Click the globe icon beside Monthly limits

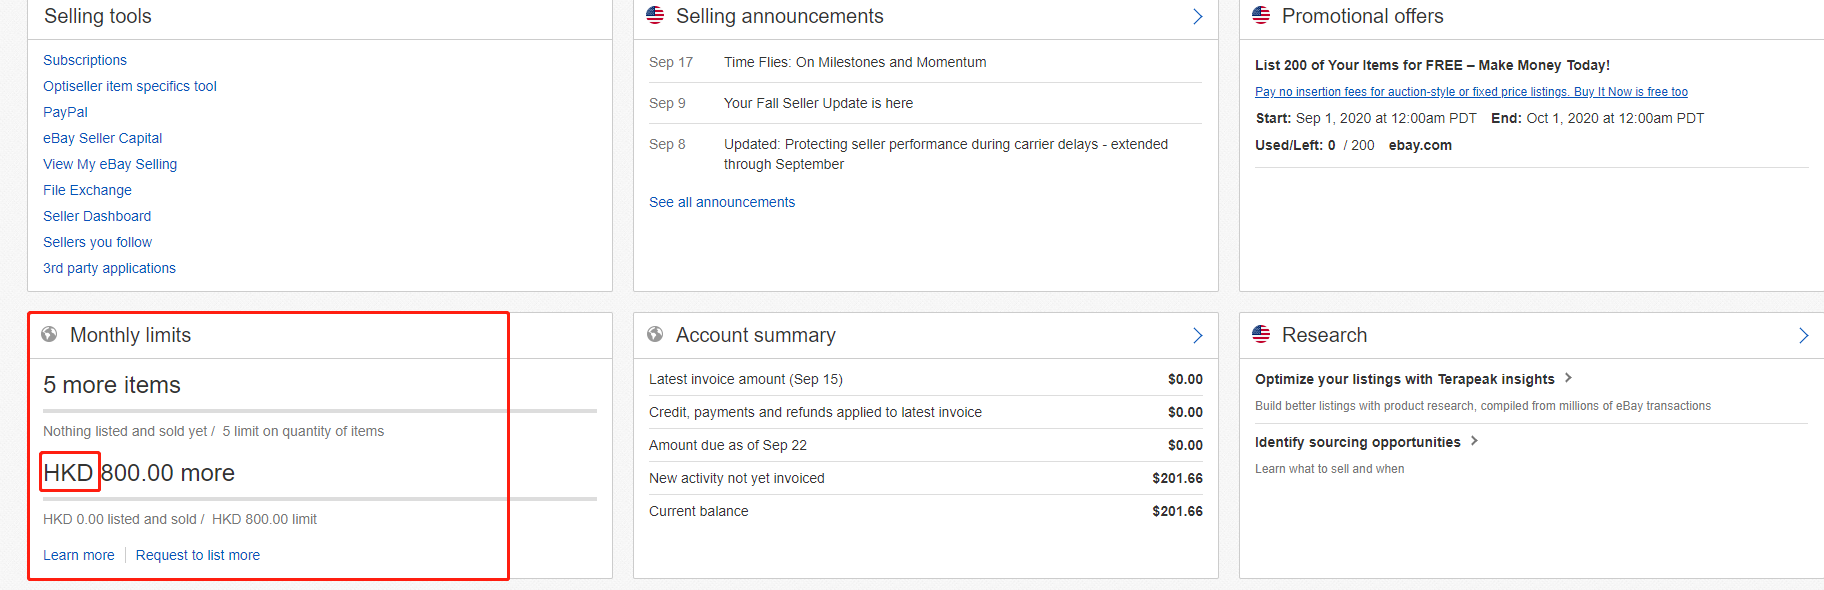pos(49,334)
